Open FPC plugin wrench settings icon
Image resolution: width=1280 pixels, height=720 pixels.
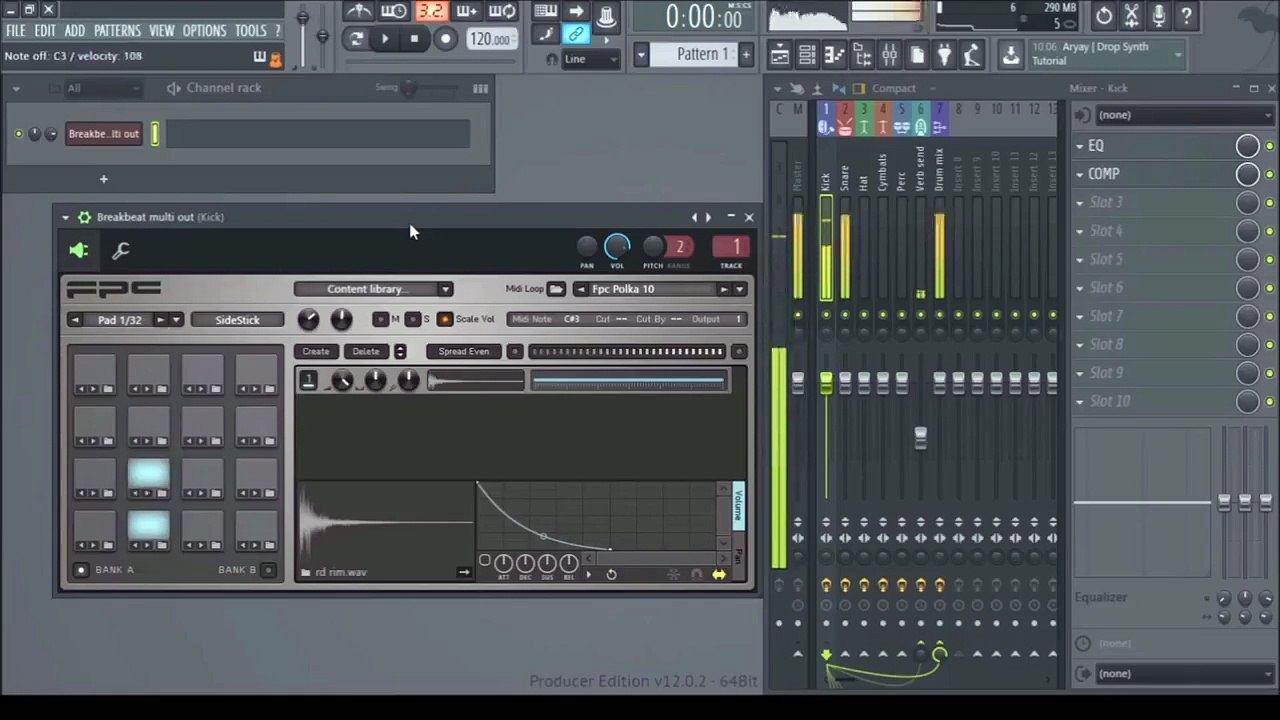point(121,251)
